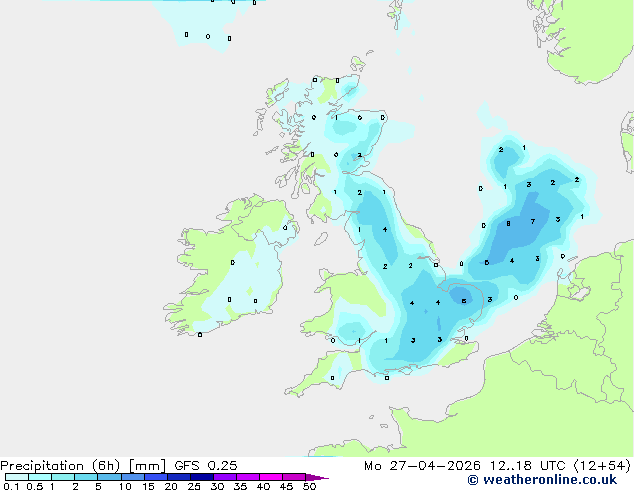The width and height of the screenshot is (634, 490).
Task: Pick the legend swatch between 2 and 5
Action: (x=86, y=477)
